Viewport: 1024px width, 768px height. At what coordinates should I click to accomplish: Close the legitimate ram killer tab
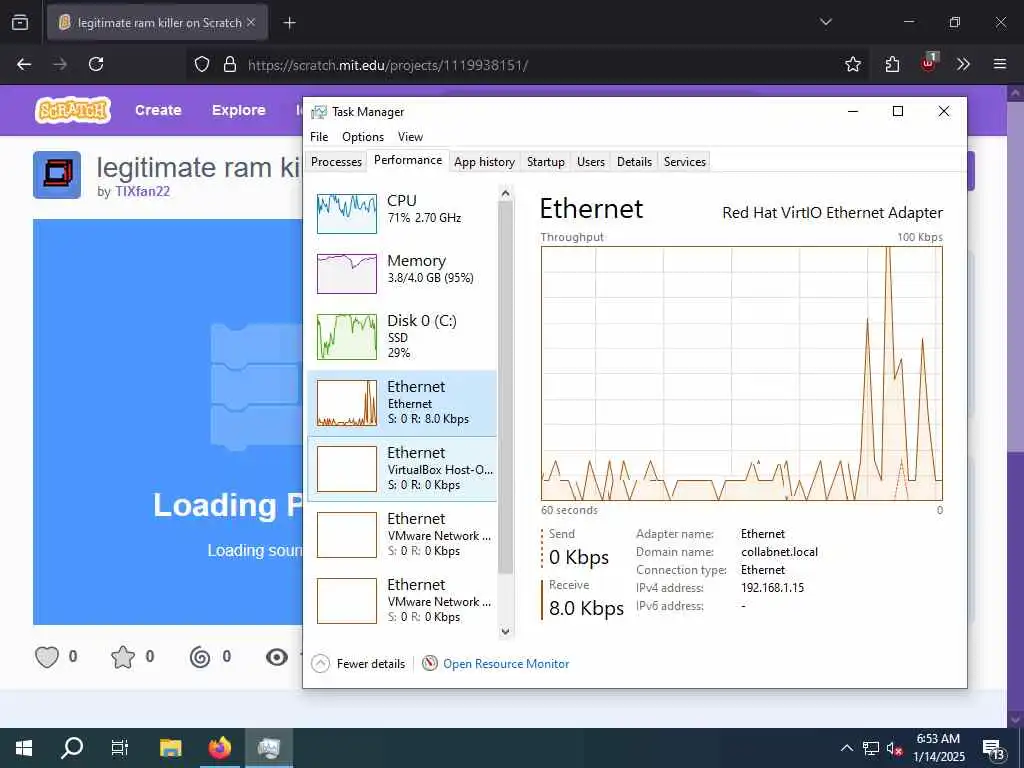(x=251, y=22)
